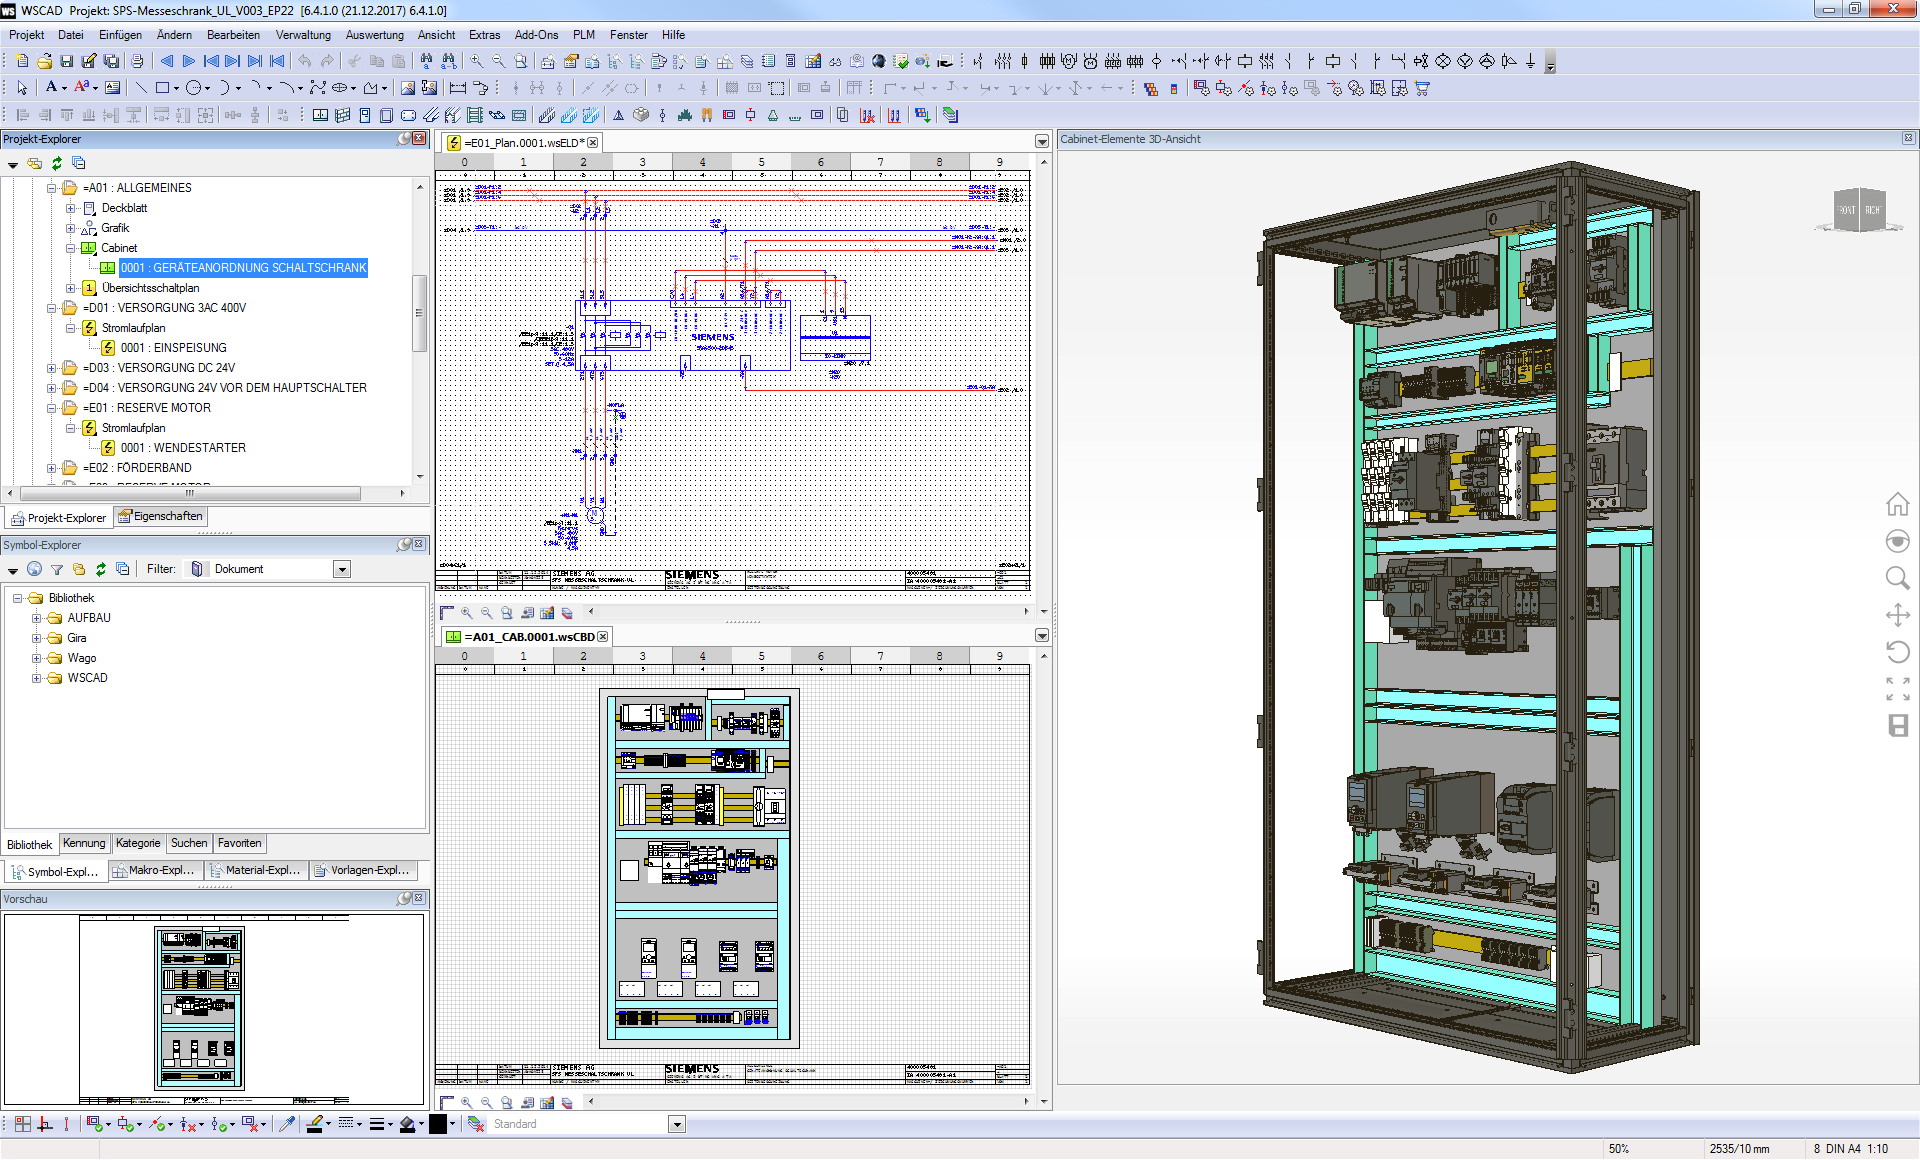Open the Filter Dokument dropdown
This screenshot has height=1160, width=1920.
[342, 569]
